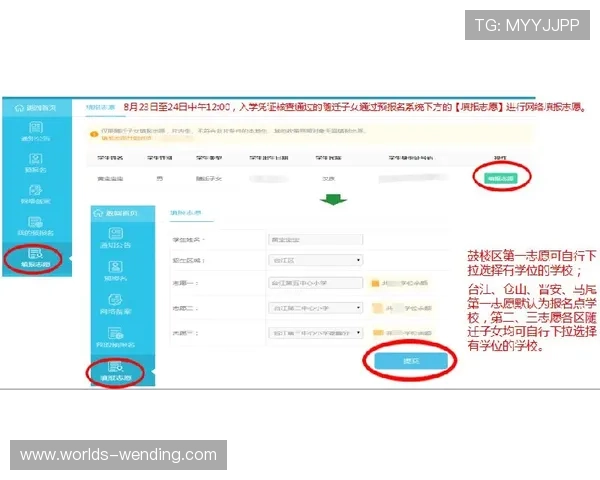Open 通知公告 icon in student-list page sidebar
This screenshot has width=600, height=480.
[x=36, y=127]
